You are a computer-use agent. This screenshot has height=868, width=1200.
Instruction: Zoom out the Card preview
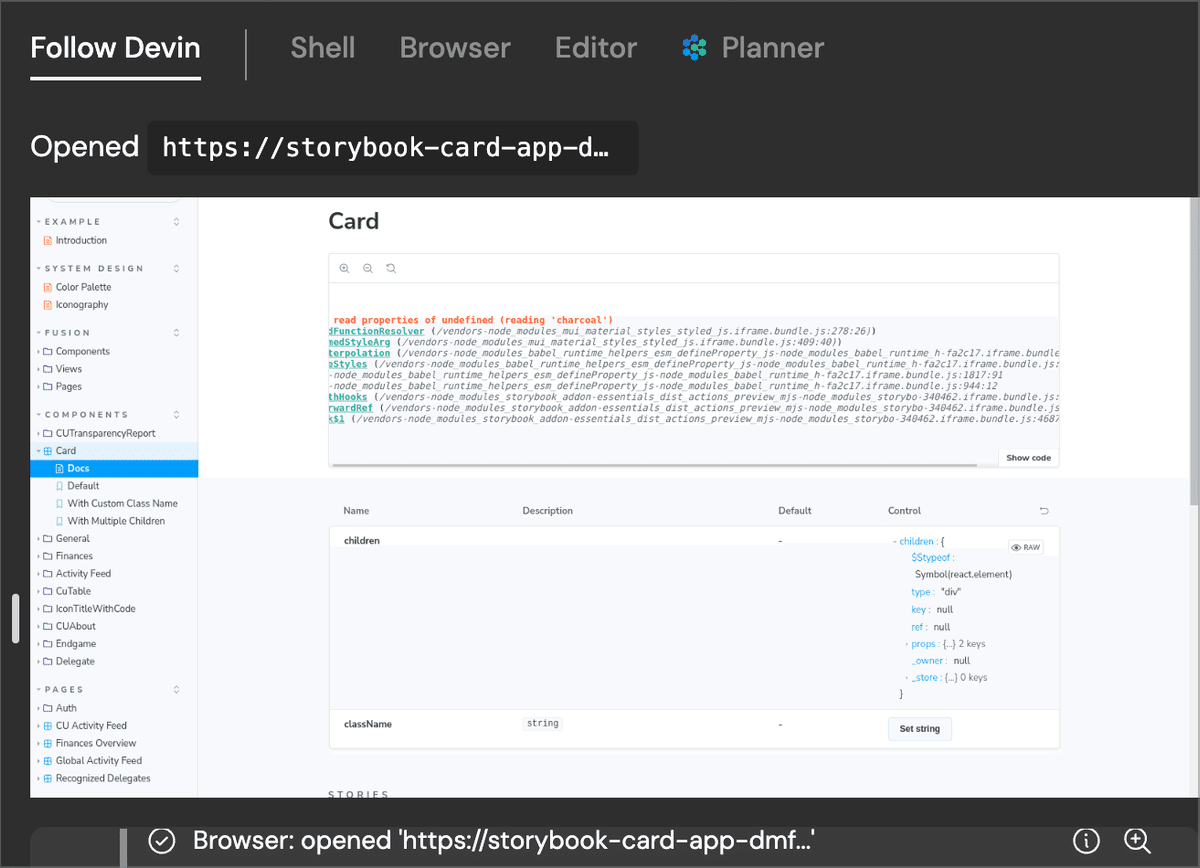(x=368, y=268)
